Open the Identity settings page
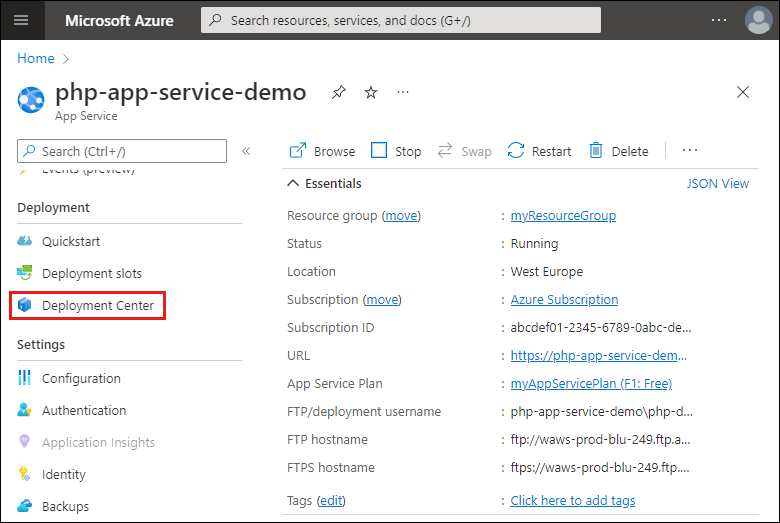 tap(64, 474)
